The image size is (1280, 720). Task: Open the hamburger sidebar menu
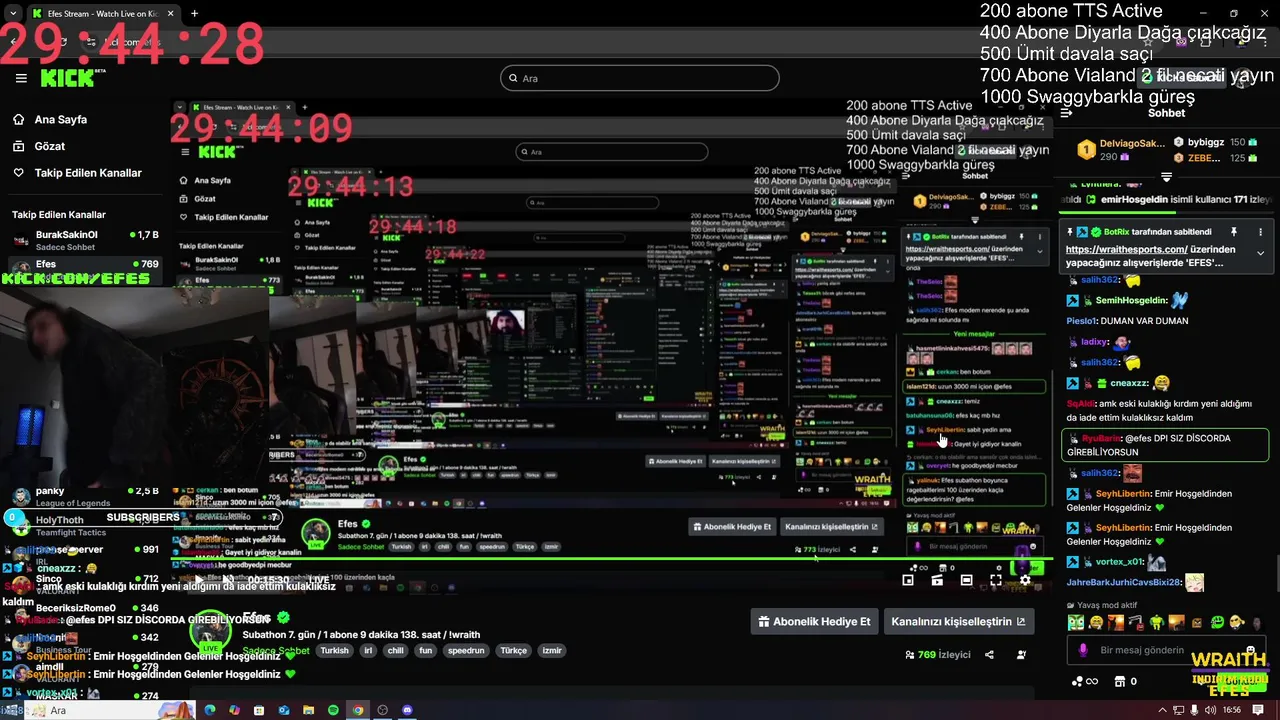21,78
